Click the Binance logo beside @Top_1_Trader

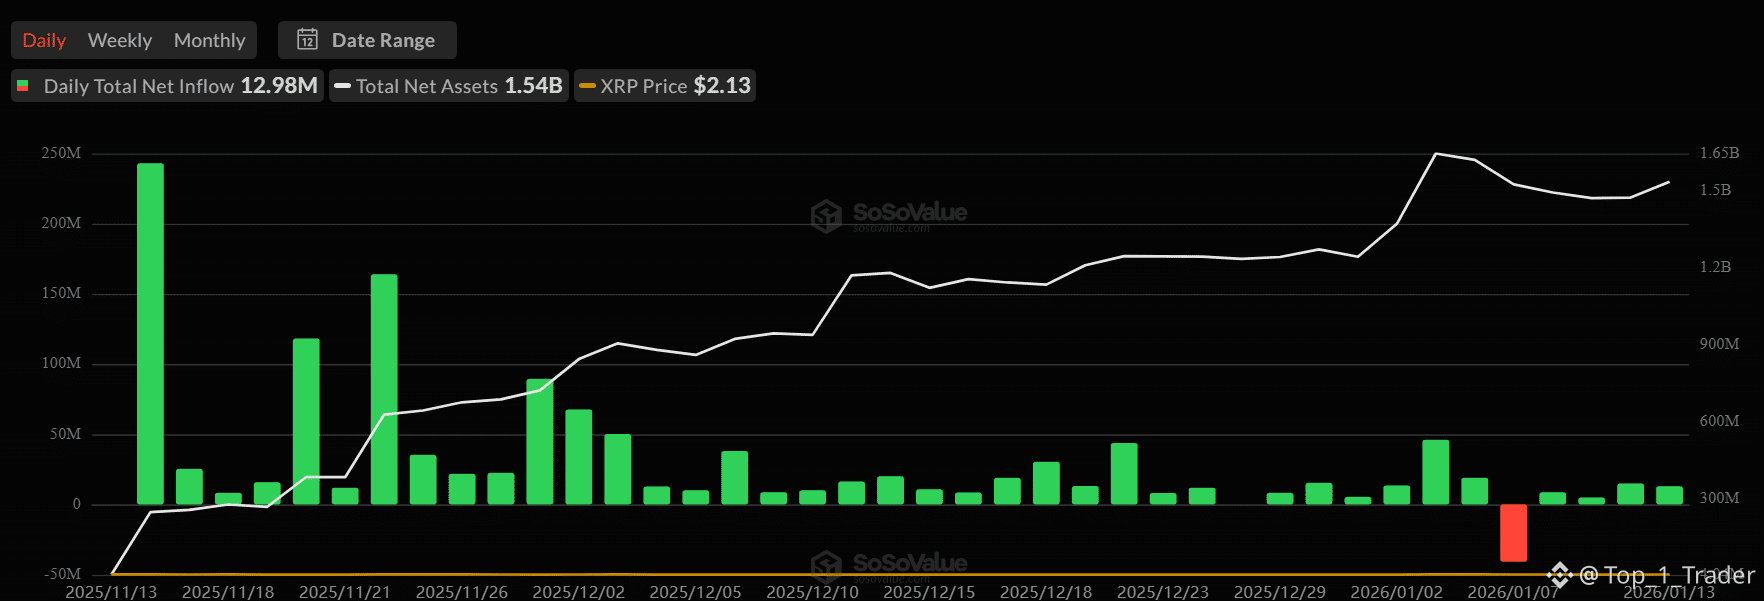[1559, 575]
